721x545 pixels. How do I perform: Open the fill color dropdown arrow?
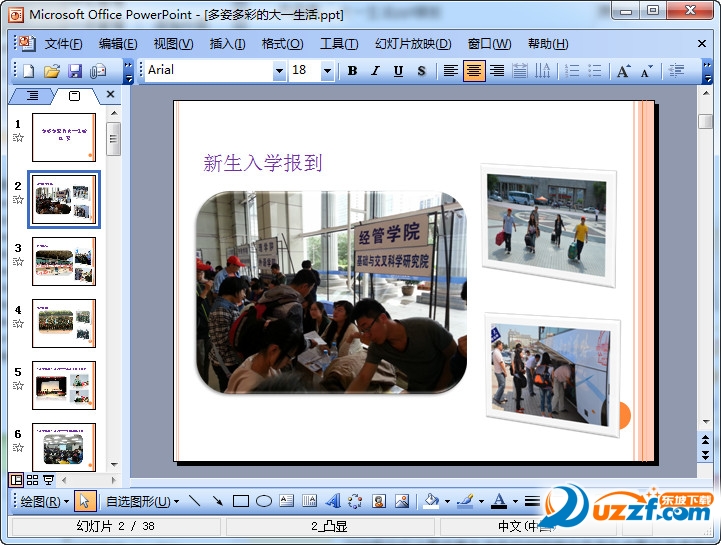pyautogui.click(x=447, y=502)
